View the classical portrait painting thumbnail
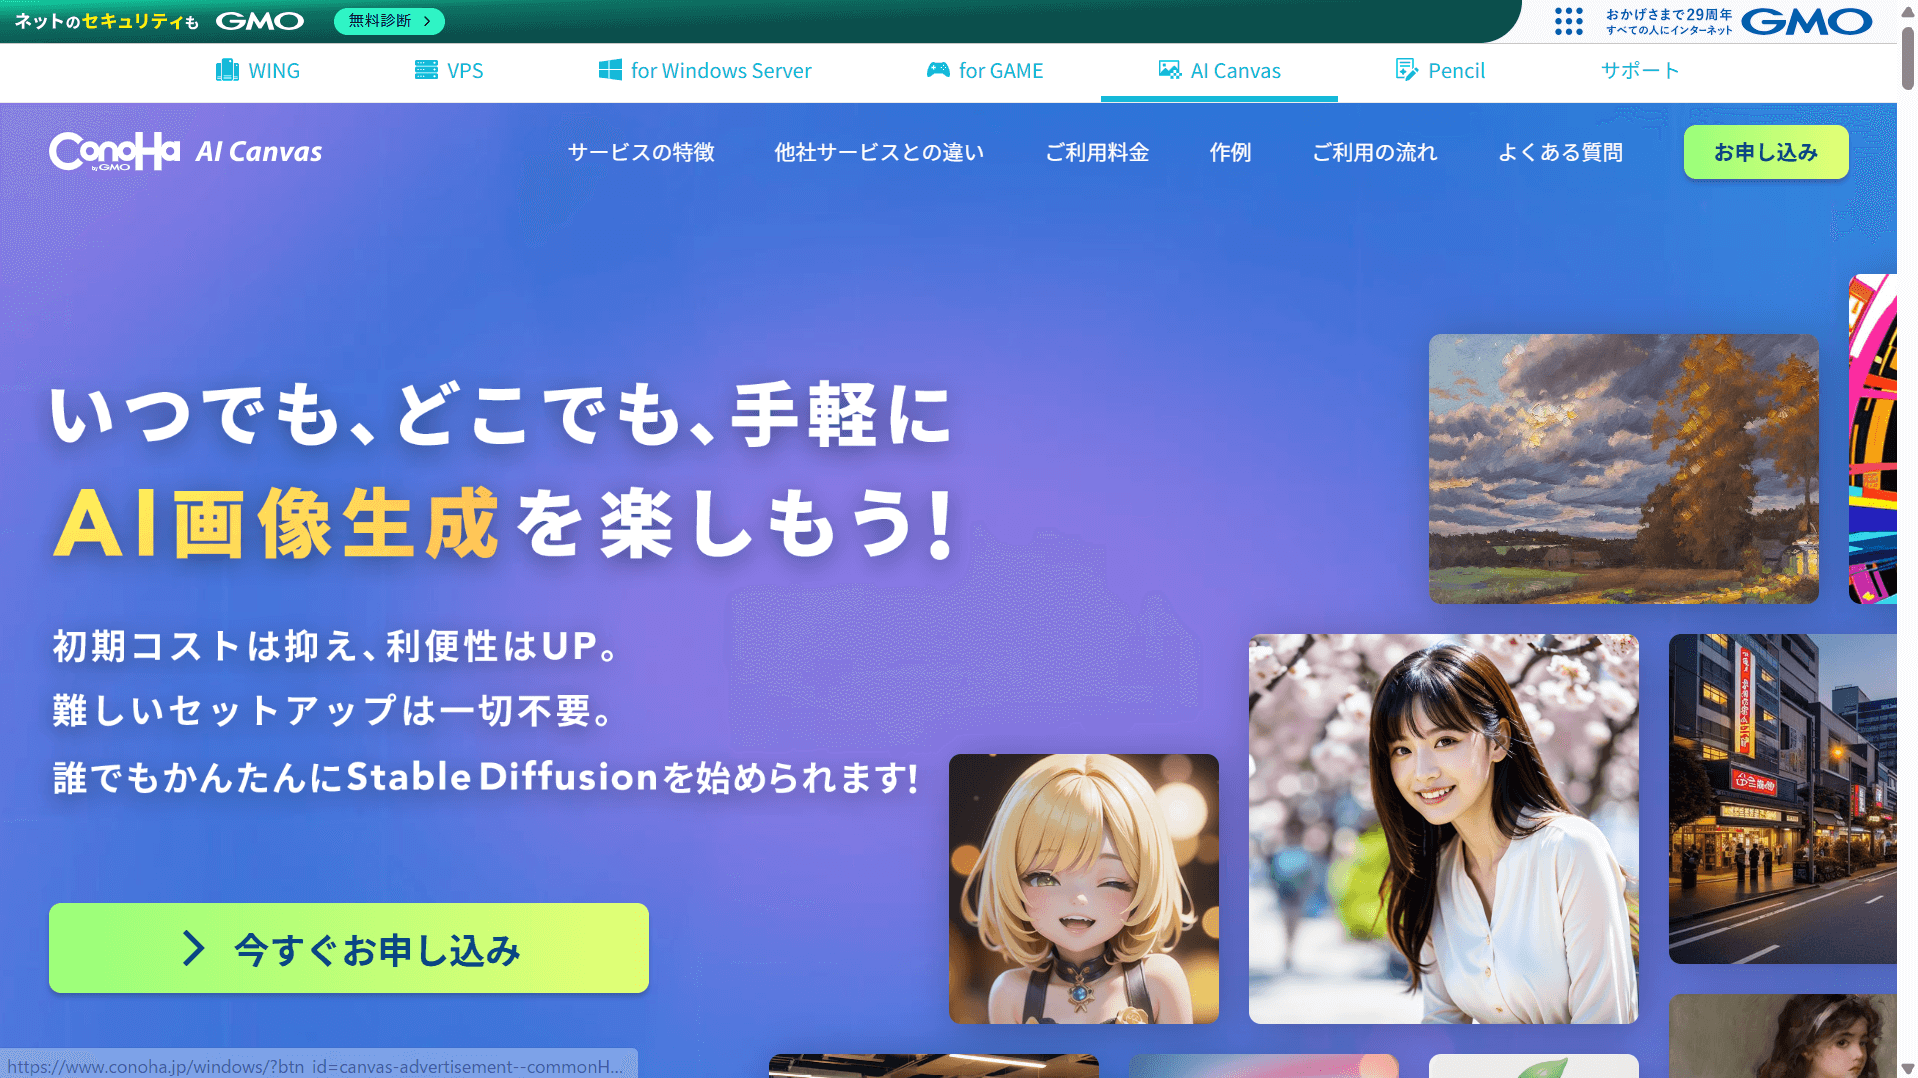Viewport: 1918px width, 1078px height. (x=1782, y=1036)
